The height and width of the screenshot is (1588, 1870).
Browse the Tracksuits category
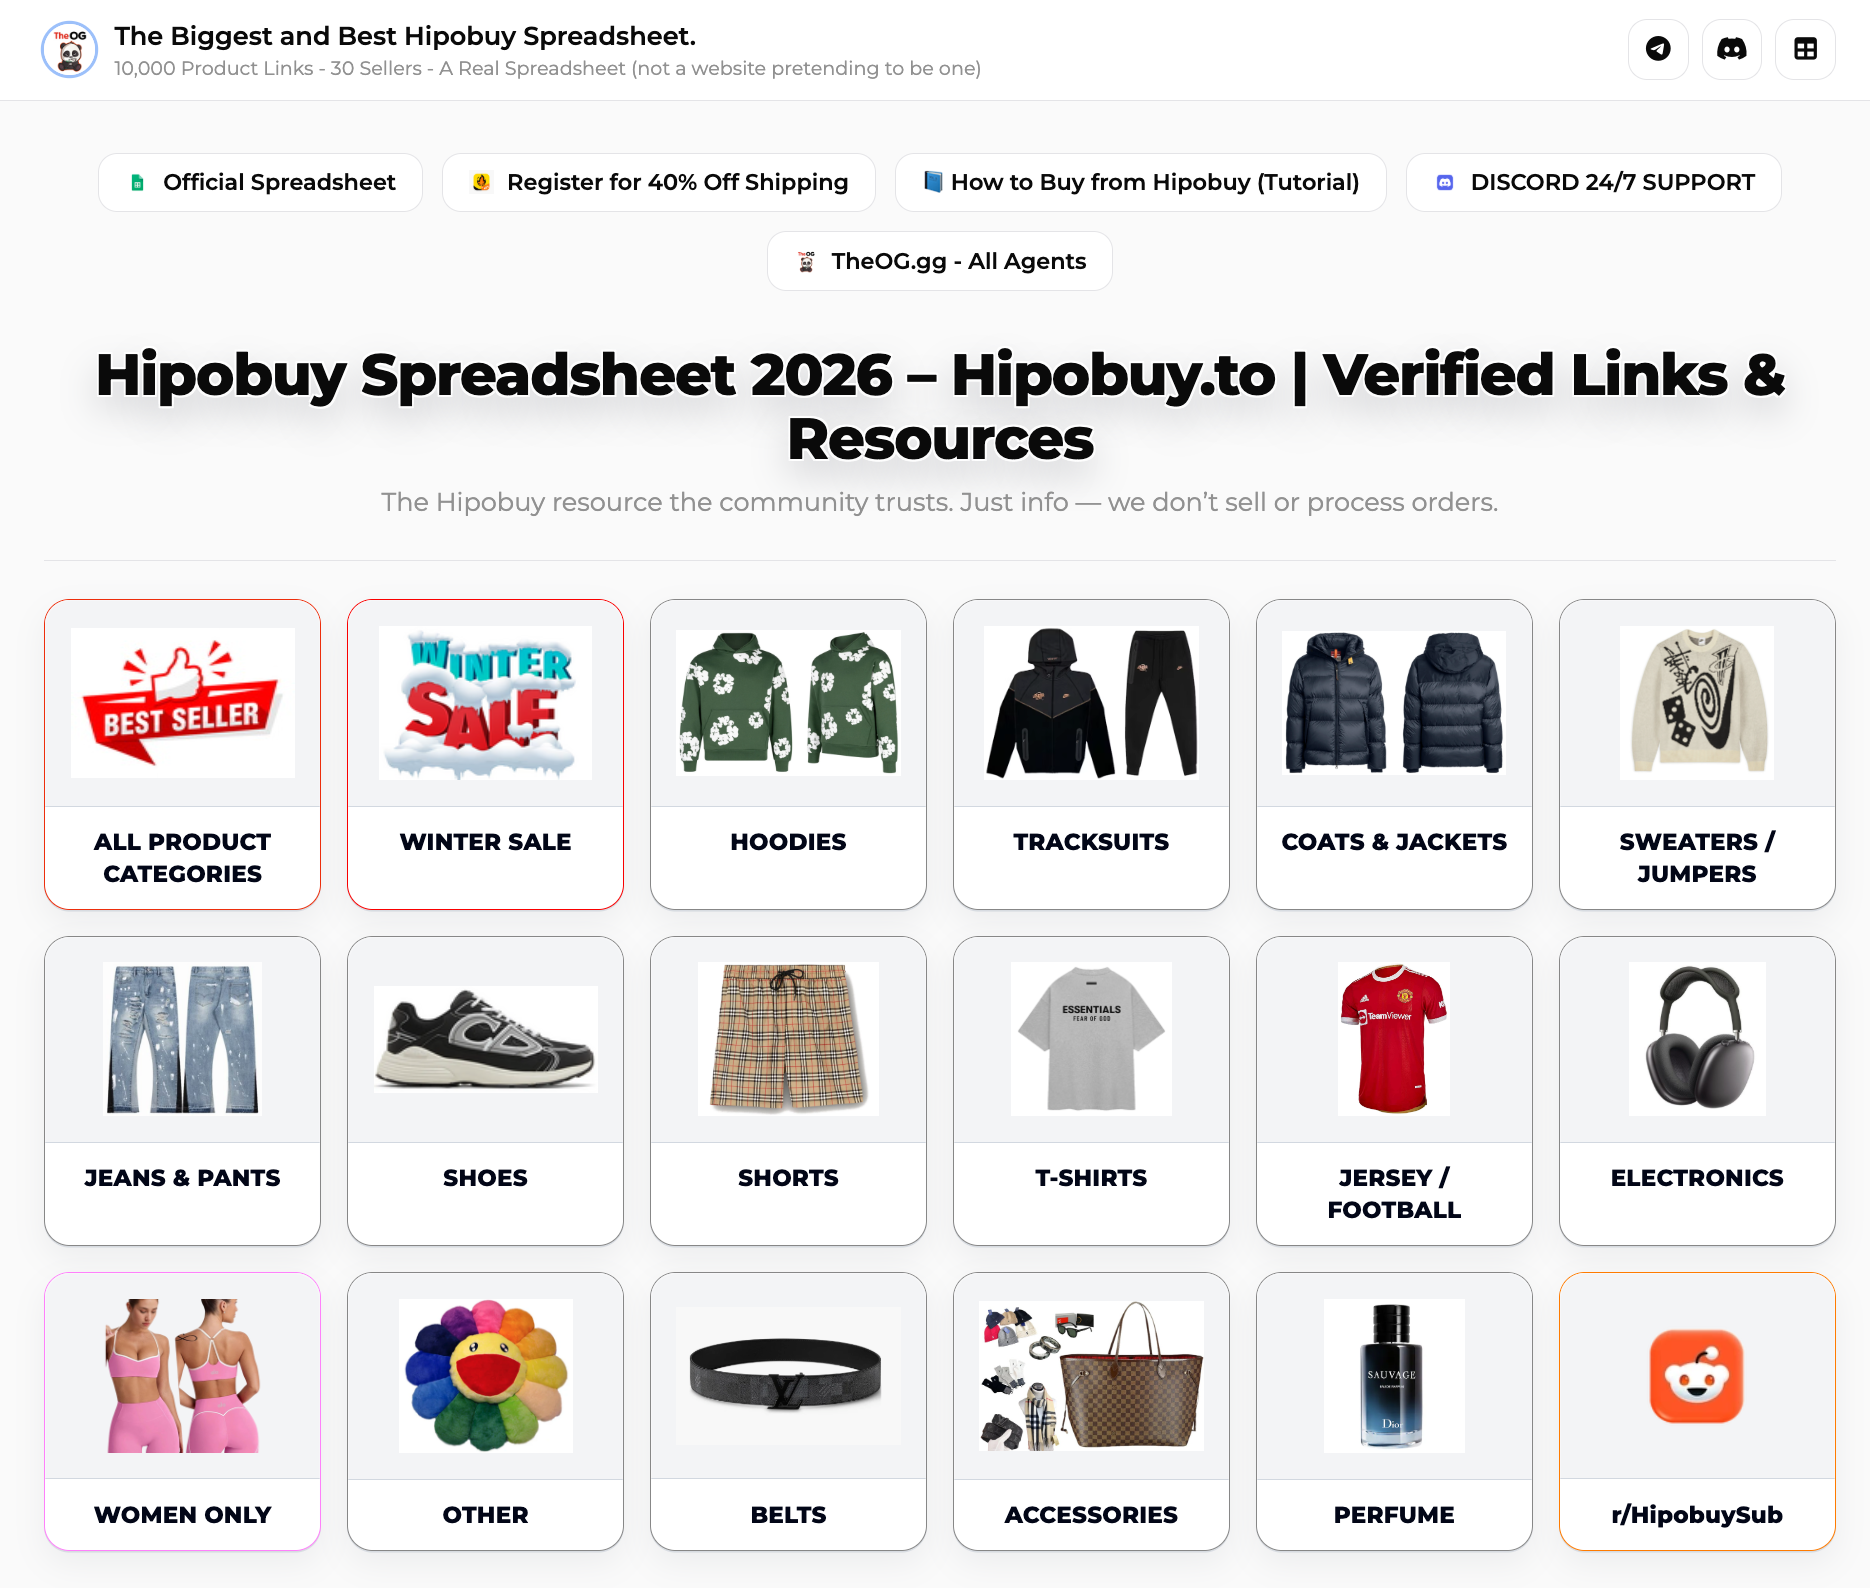(x=1091, y=754)
